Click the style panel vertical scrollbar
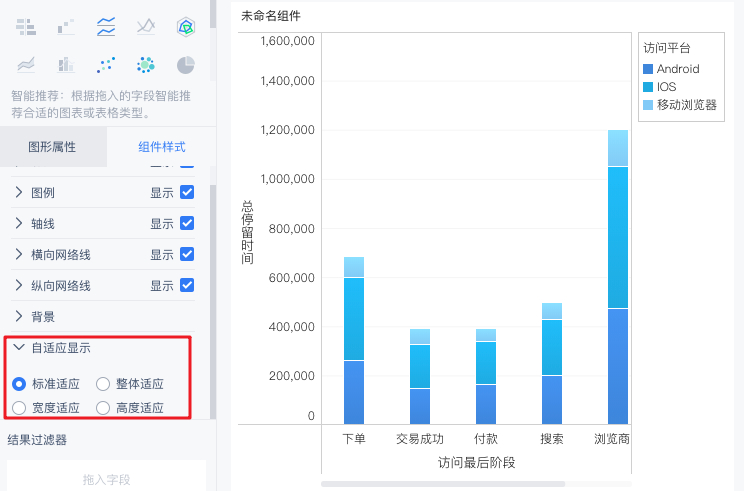 [213, 301]
